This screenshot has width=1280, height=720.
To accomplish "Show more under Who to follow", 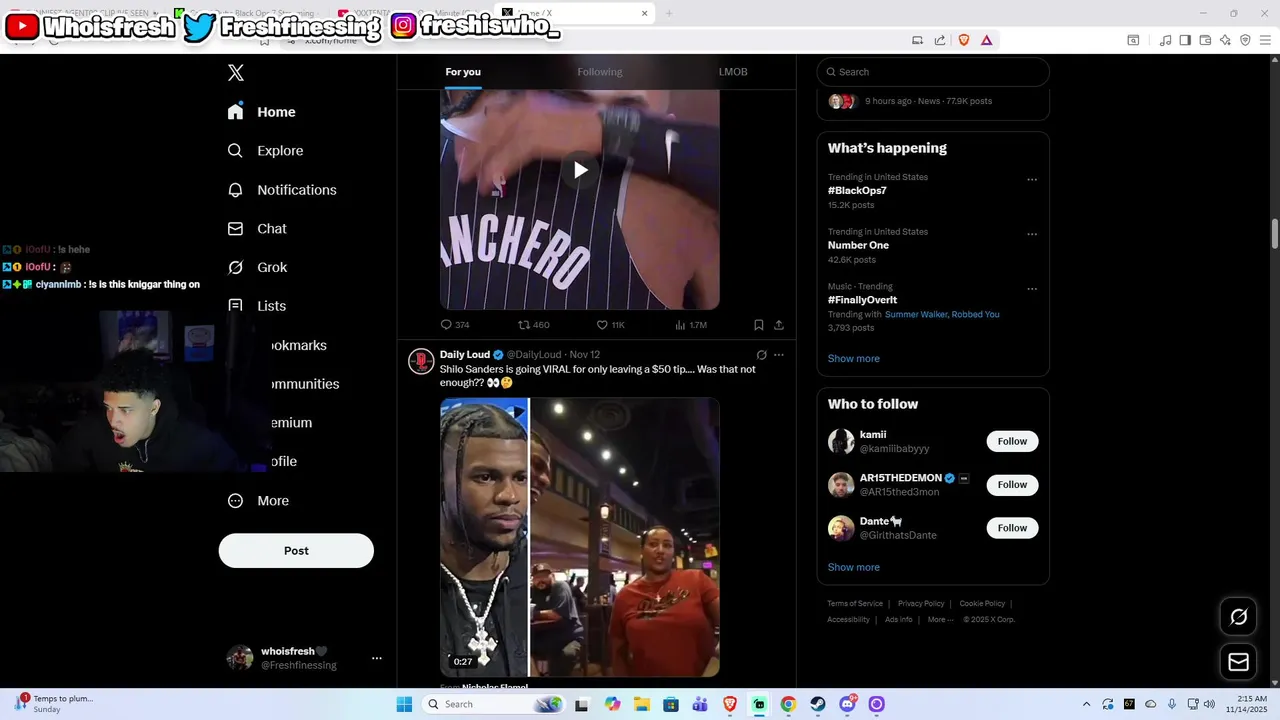I will pyautogui.click(x=854, y=567).
